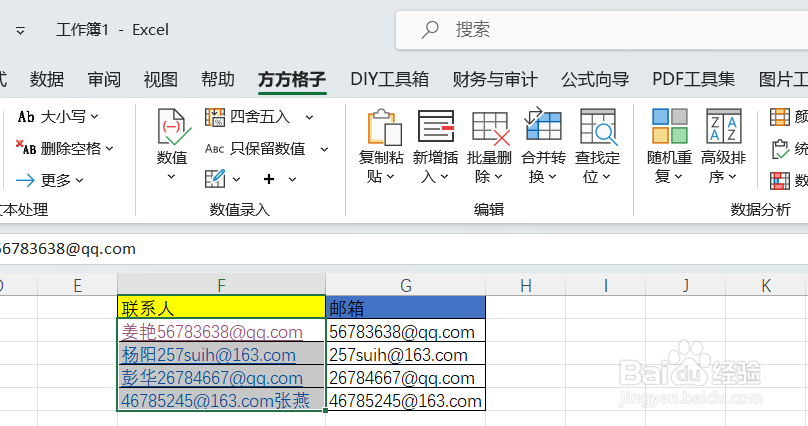Open dropdown next to pencil table icon
This screenshot has width=808, height=426.
(236, 179)
